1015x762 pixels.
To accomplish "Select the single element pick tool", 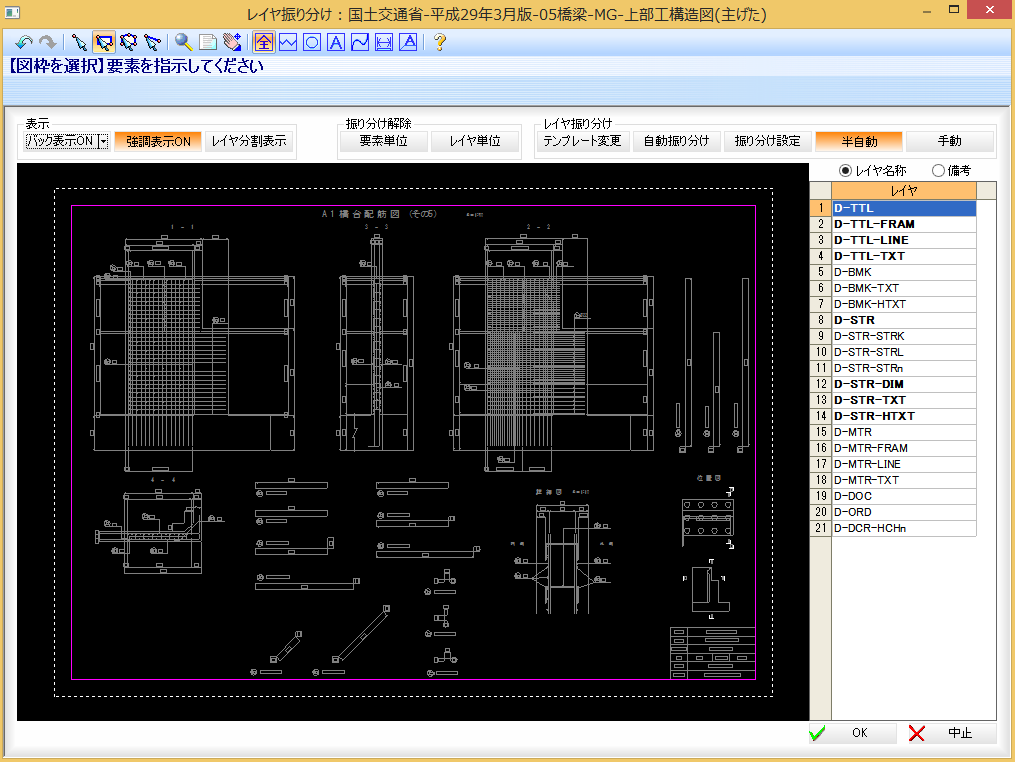I will 80,43.
